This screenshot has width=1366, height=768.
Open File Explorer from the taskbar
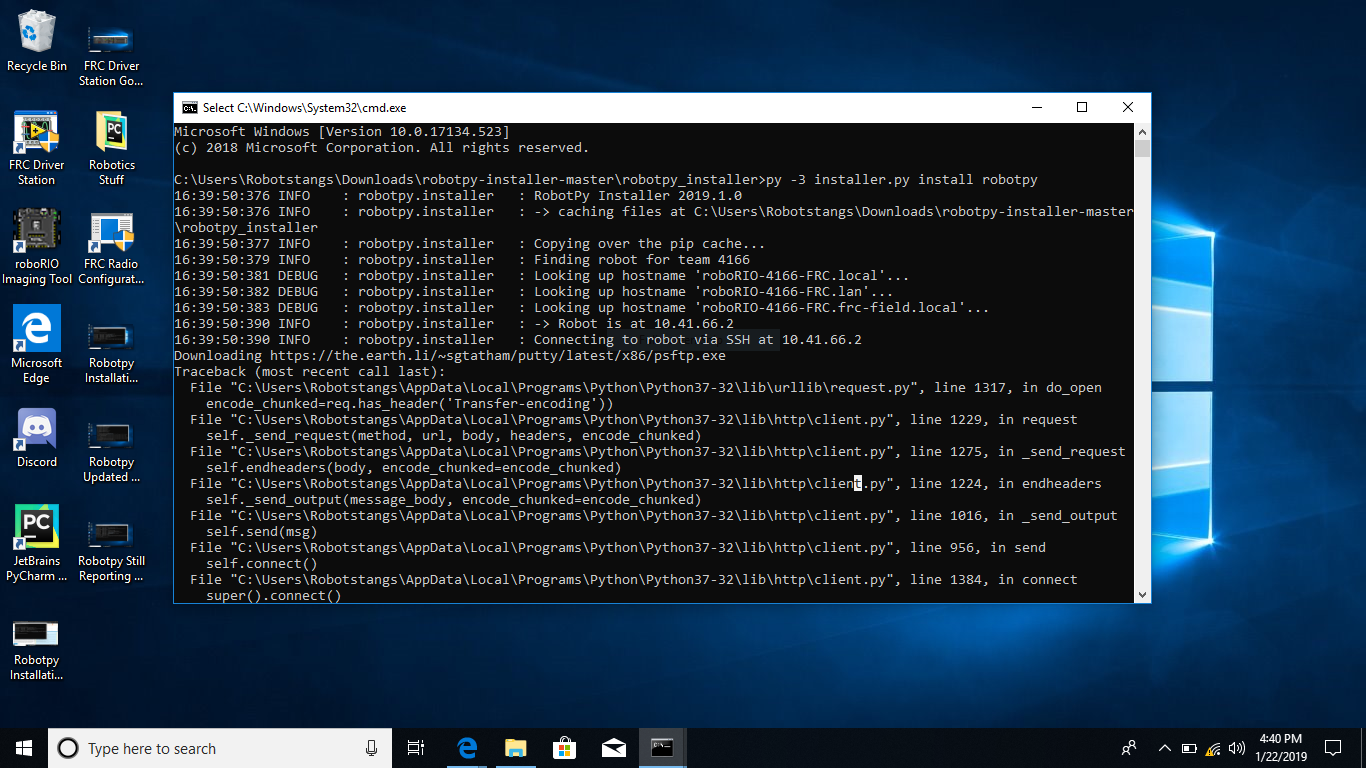click(515, 748)
